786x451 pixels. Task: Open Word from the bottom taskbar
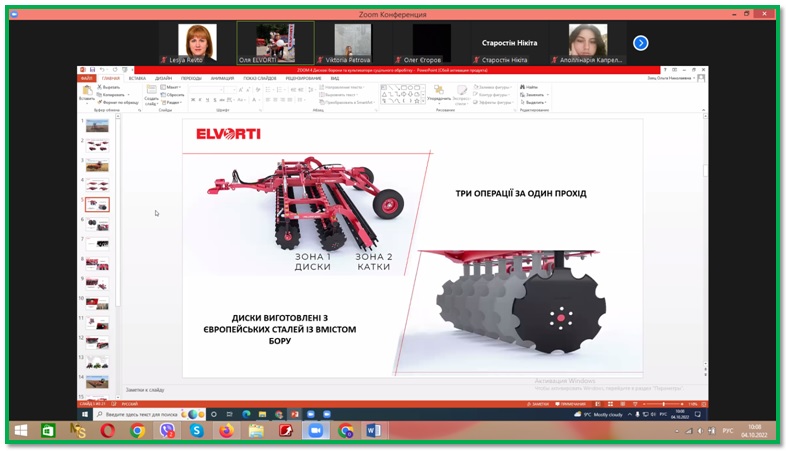tap(374, 431)
